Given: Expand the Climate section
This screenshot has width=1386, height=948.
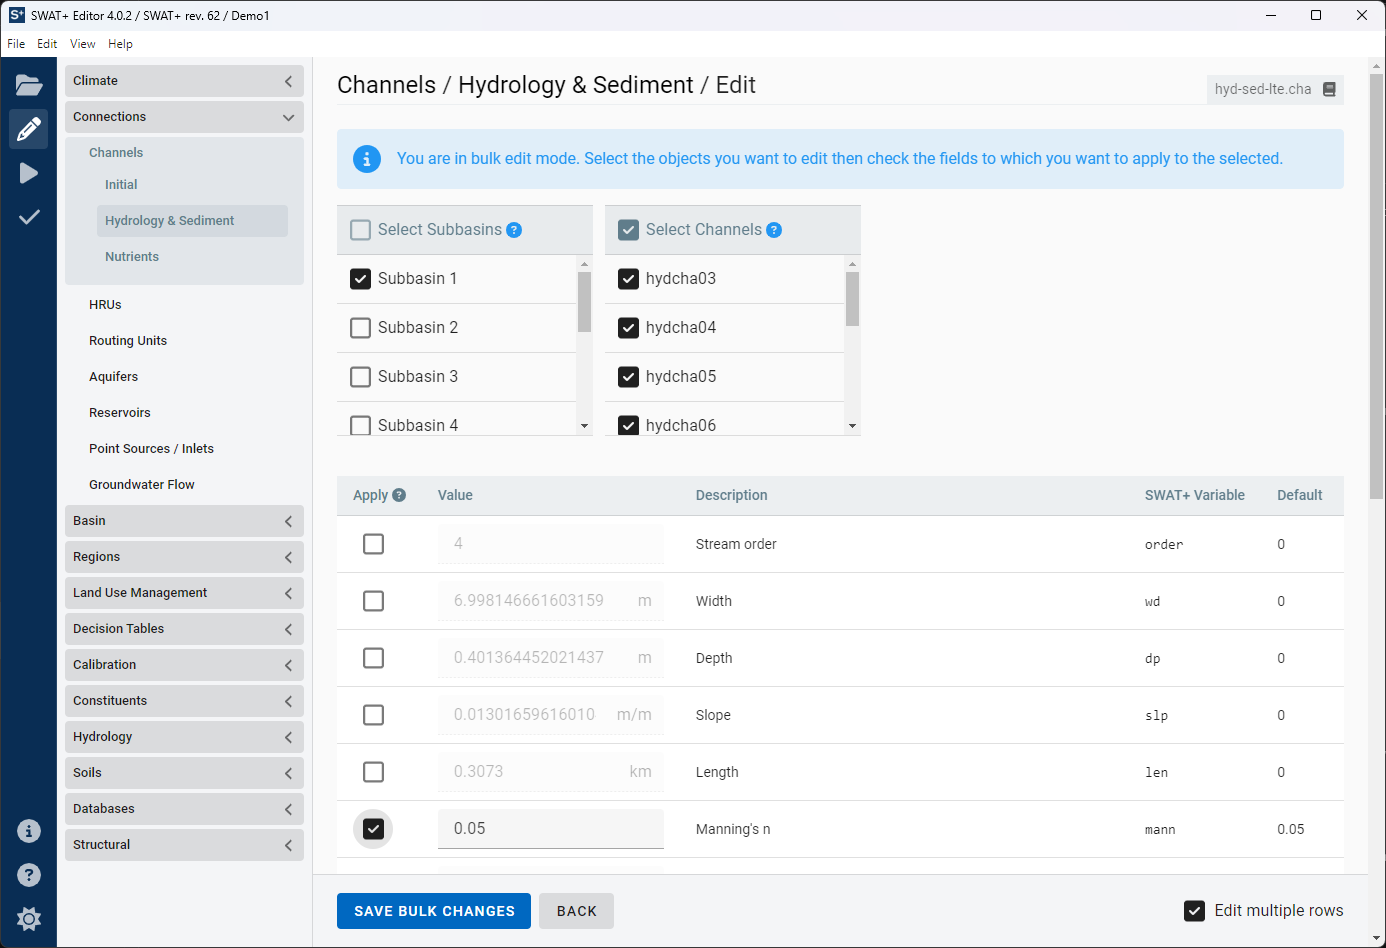Looking at the screenshot, I should 184,81.
